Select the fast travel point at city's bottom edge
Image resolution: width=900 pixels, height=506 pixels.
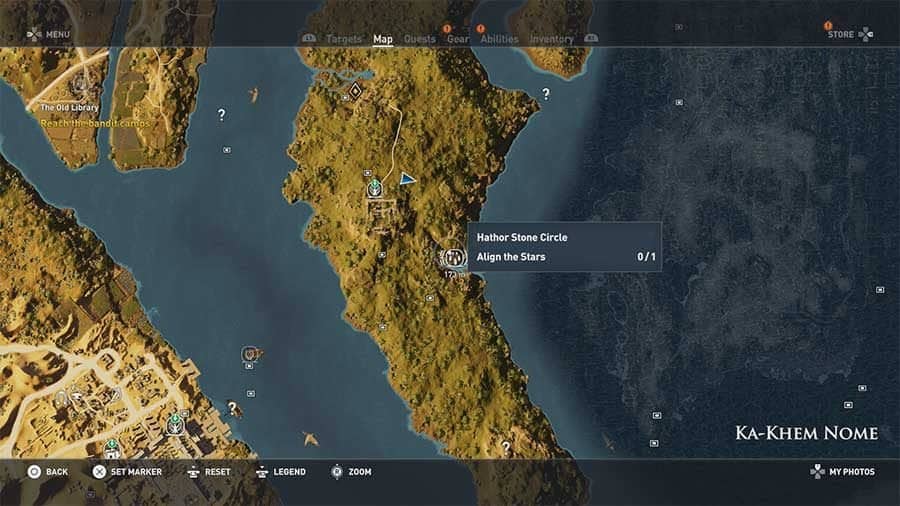(112, 449)
